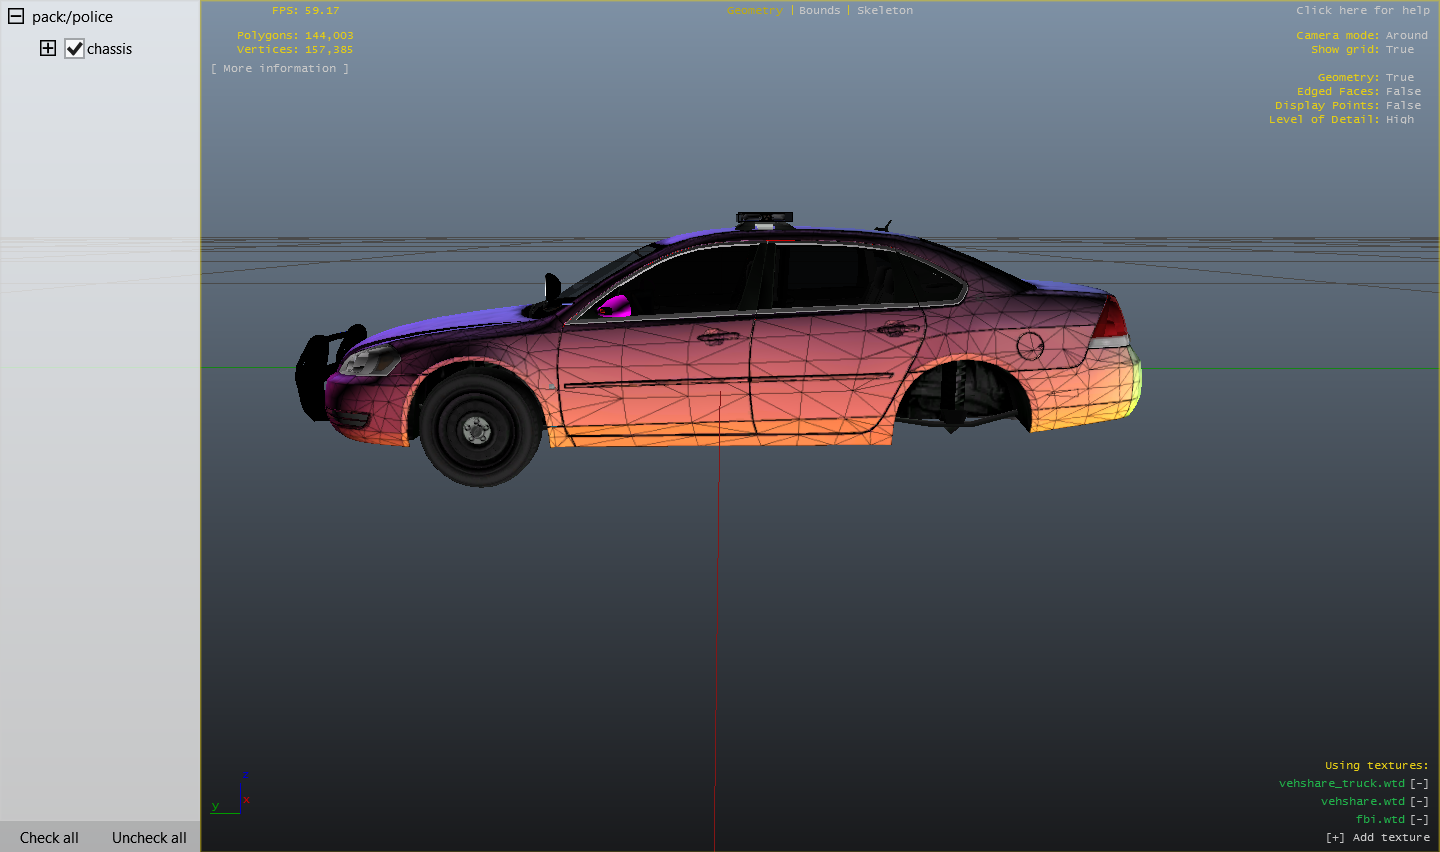
Task: Enable the Display Points option
Action: tap(1403, 106)
